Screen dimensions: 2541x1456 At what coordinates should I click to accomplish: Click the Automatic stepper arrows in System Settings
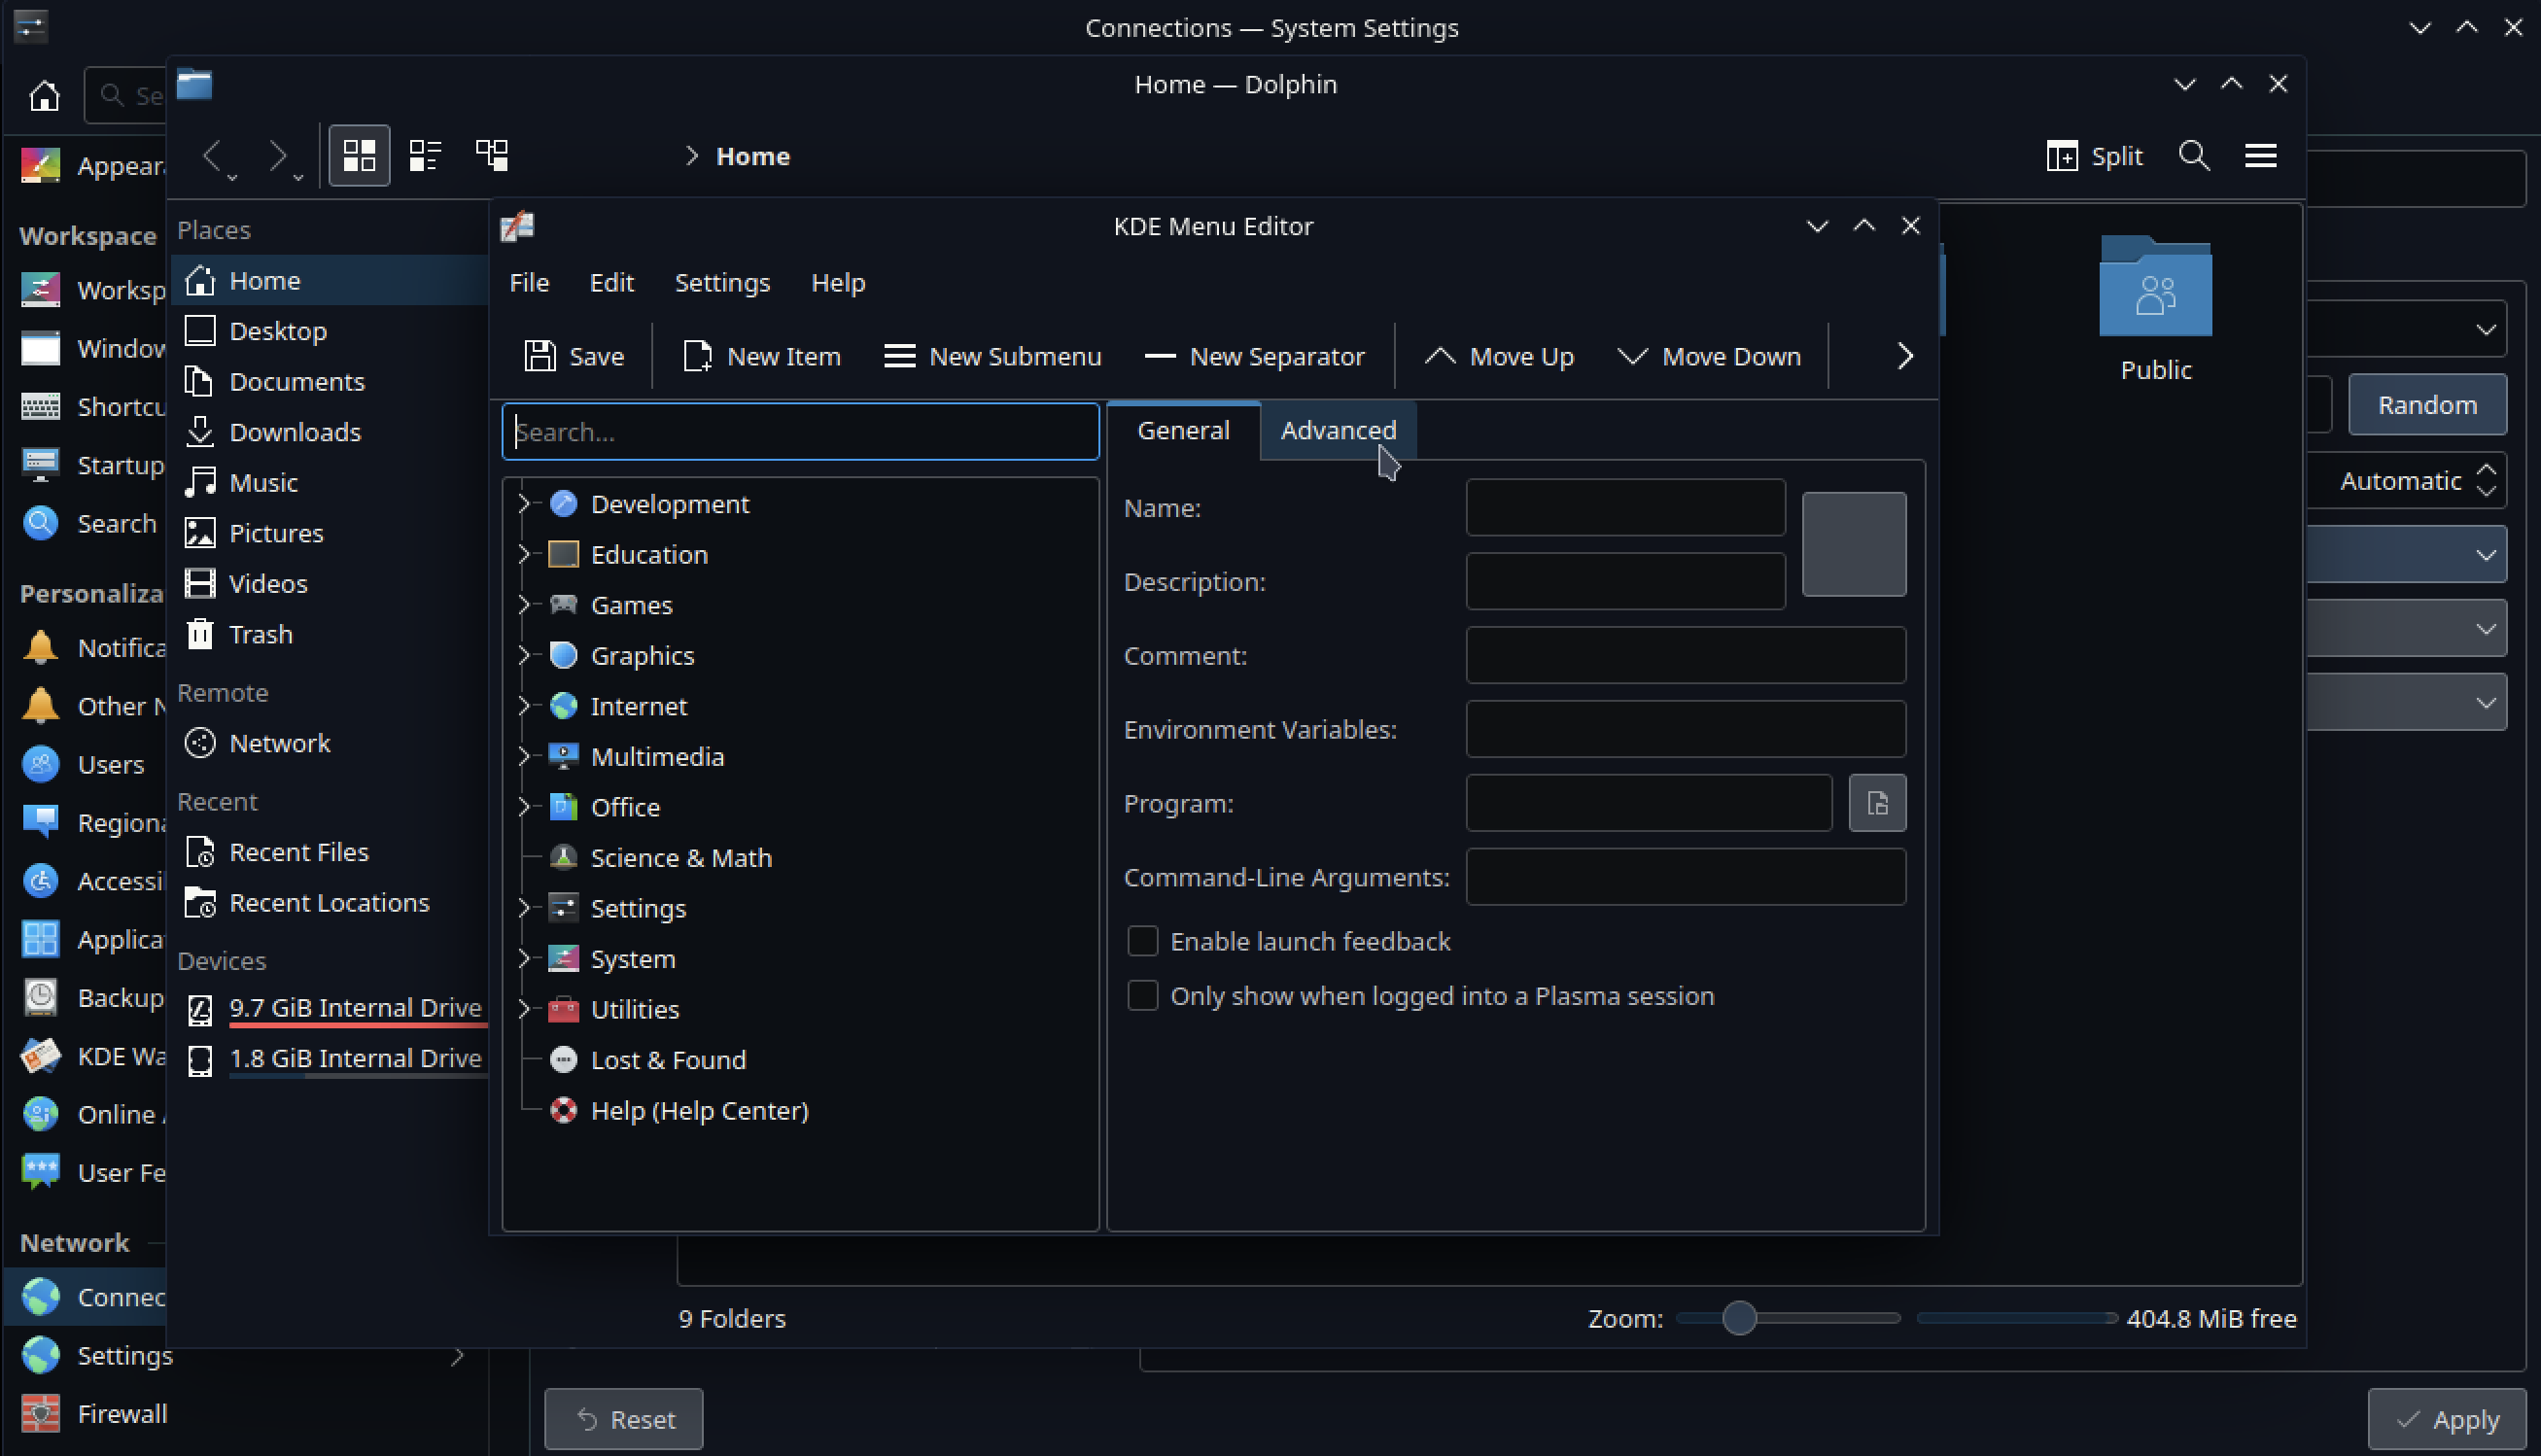2486,481
